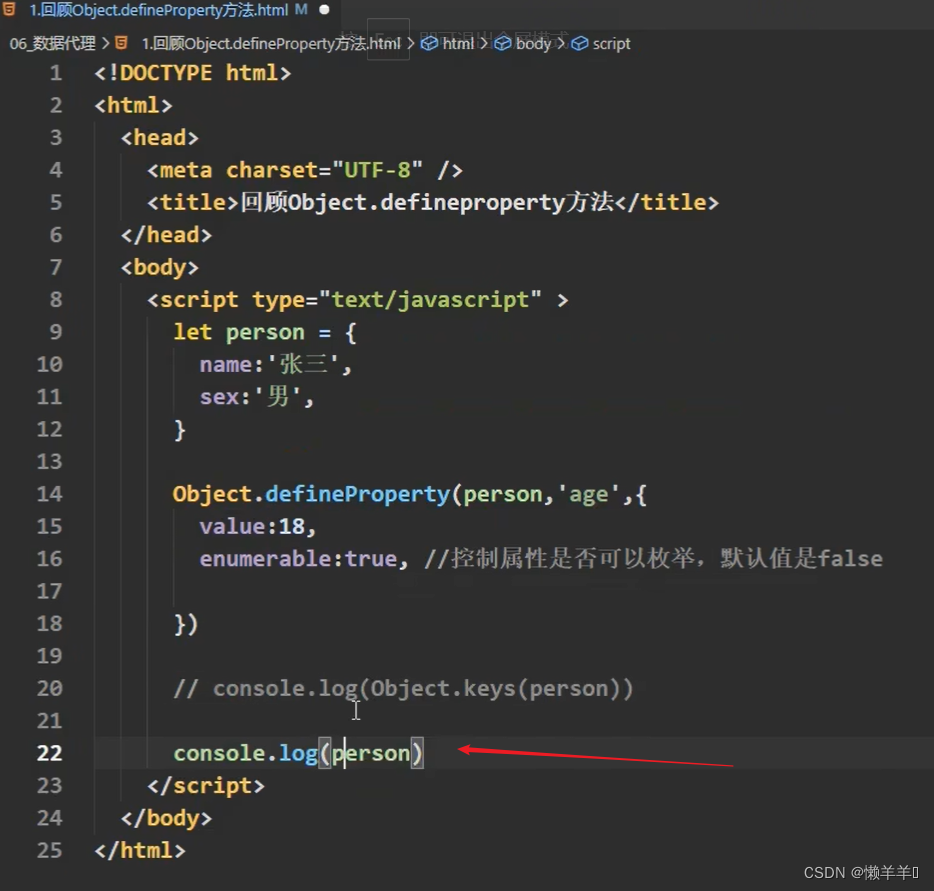This screenshot has width=934, height=891.
Task: Click line number 22 in the gutter
Action: pos(49,753)
